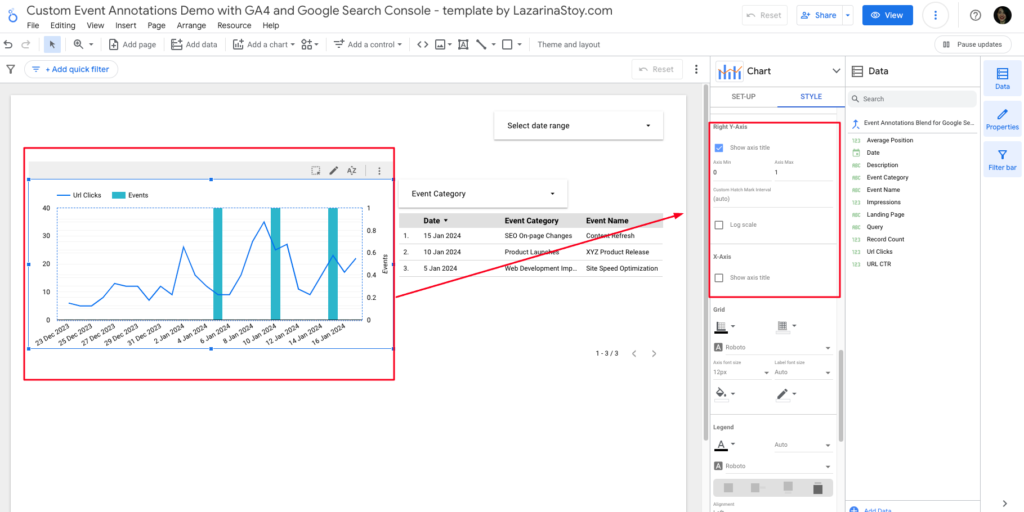This screenshot has width=1024, height=512.
Task: Expand the Add a control dropdown
Action: [368, 44]
